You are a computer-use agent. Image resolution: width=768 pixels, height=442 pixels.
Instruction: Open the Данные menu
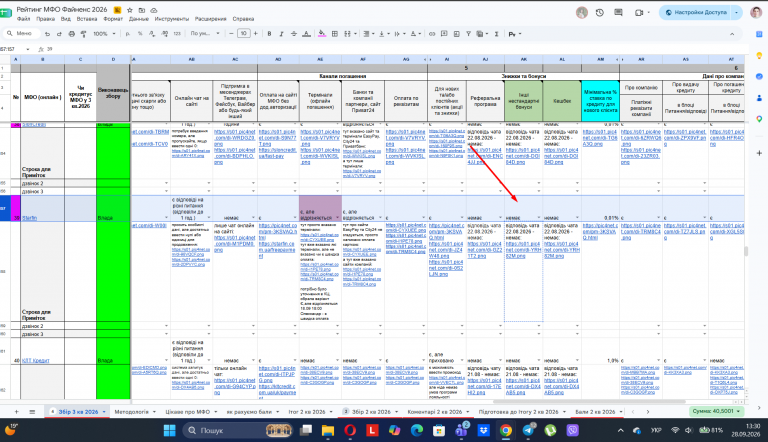[x=139, y=19]
